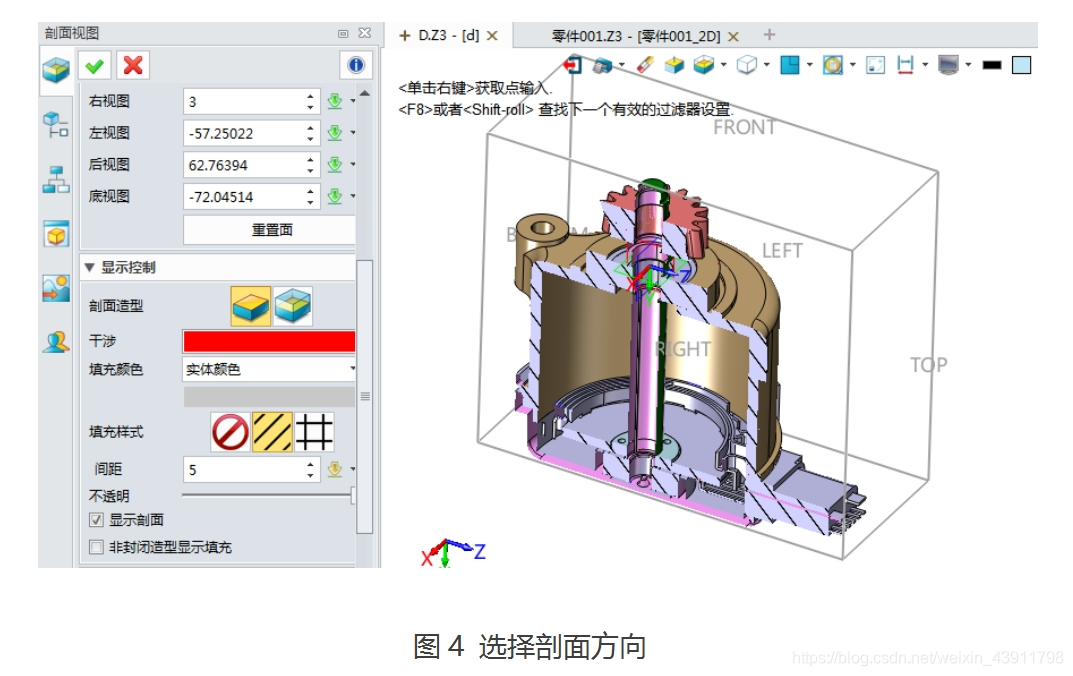The width and height of the screenshot is (1073, 676).
Task: Click the red 干涉 color swatch
Action: 270,341
